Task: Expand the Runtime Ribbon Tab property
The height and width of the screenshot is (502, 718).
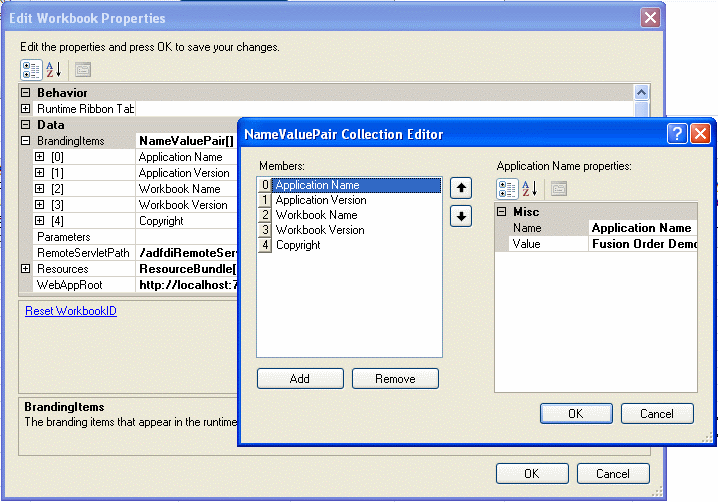Action: 26,109
